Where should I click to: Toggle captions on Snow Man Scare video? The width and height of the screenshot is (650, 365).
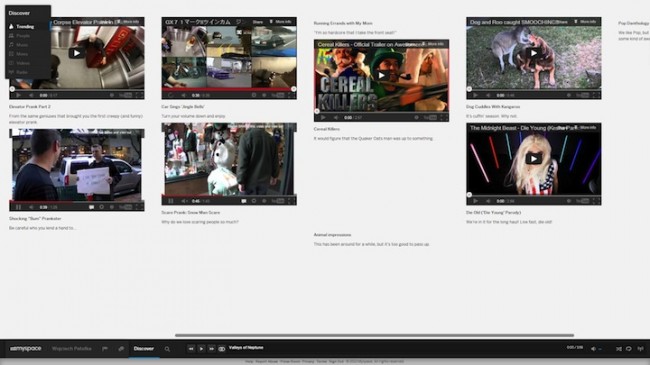pyautogui.click(x=244, y=201)
